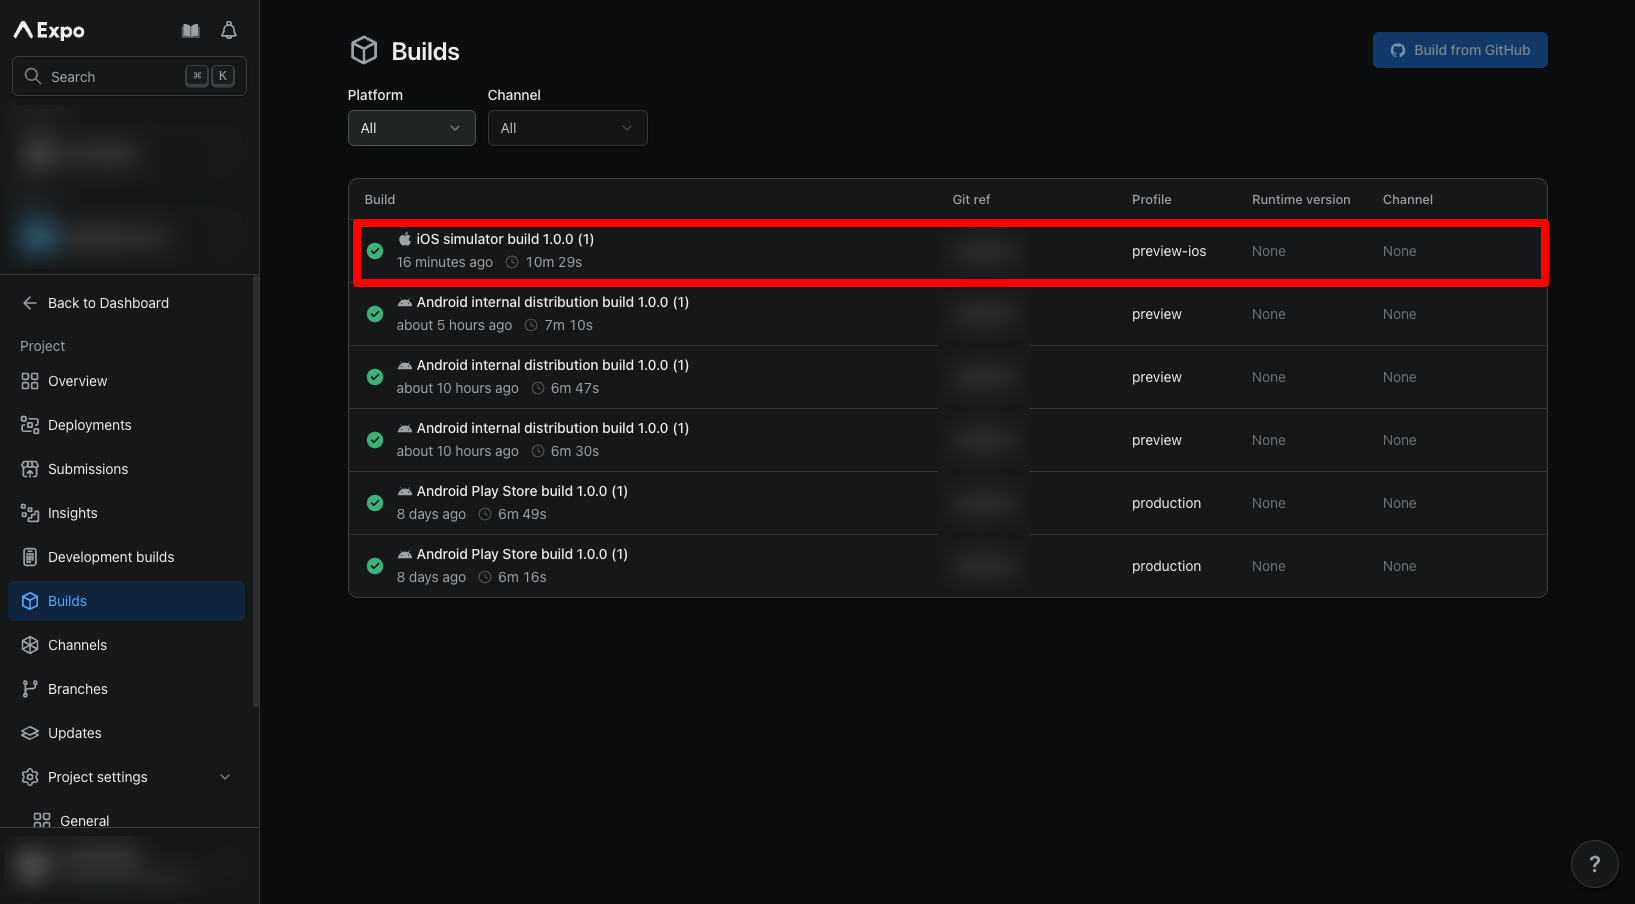This screenshot has height=904, width=1635.
Task: Click the back arrow icon beside Back to Dashboard
Action: click(30, 303)
